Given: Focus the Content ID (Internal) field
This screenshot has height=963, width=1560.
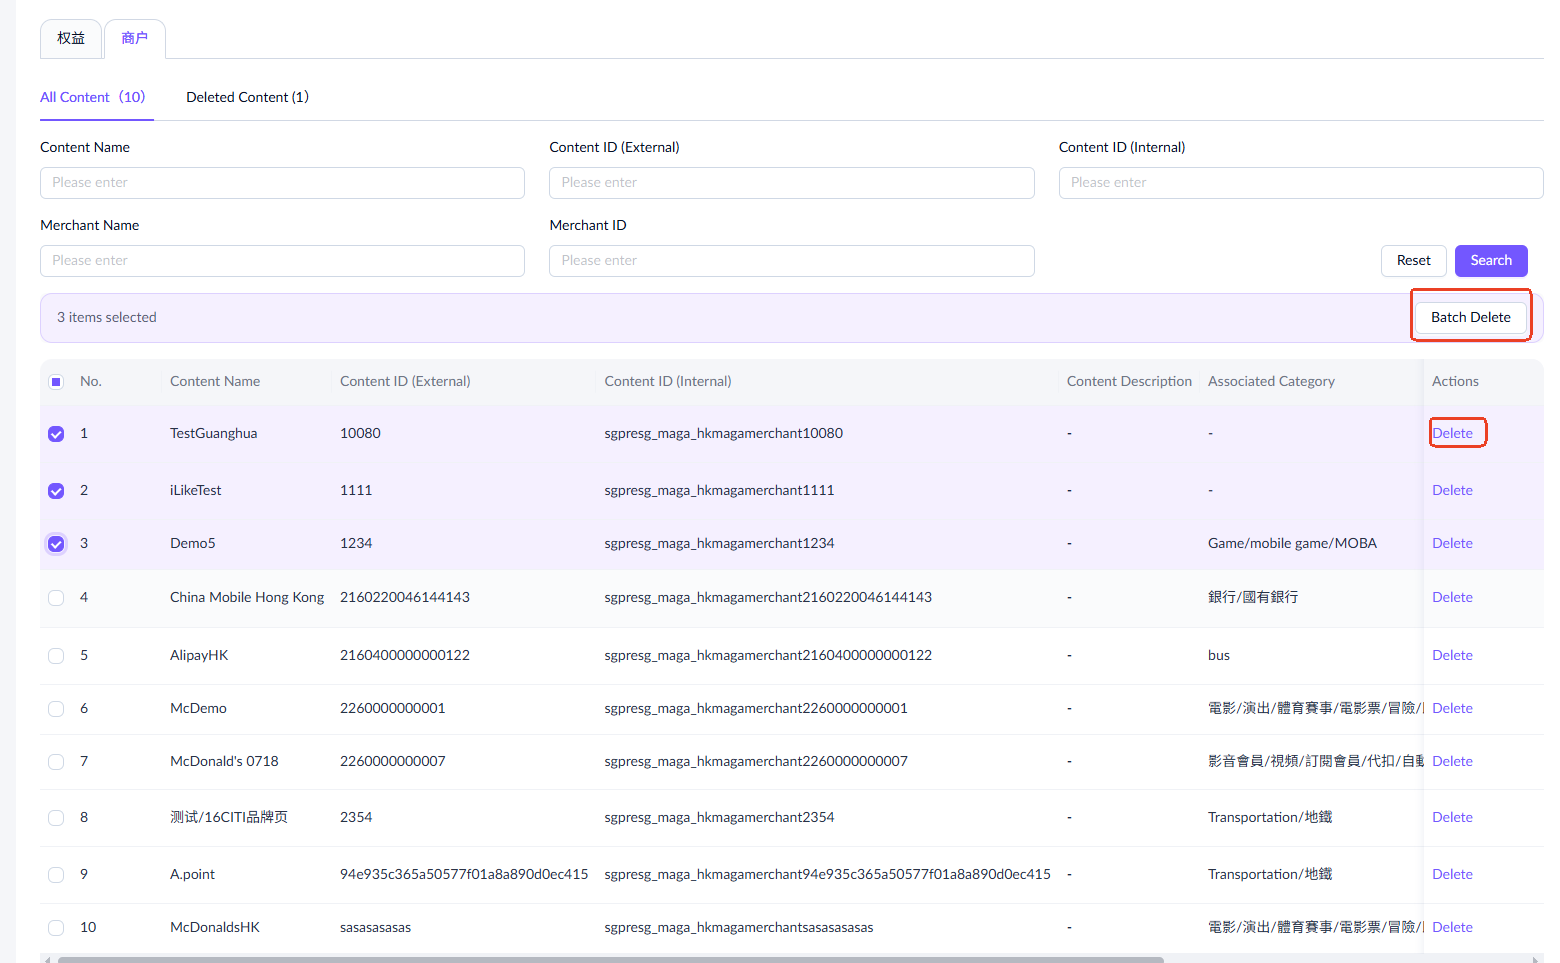Looking at the screenshot, I should [x=1300, y=183].
